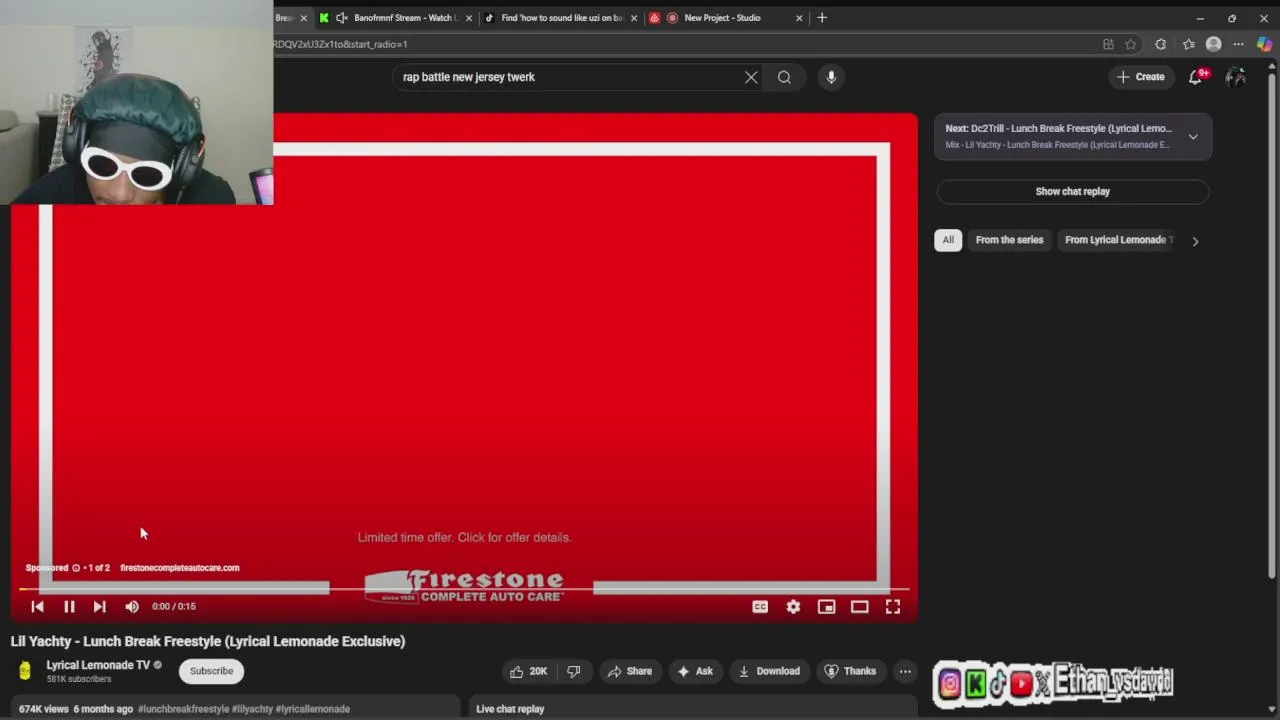This screenshot has height=720, width=1280.
Task: Select the From the series chip
Action: (x=1009, y=240)
